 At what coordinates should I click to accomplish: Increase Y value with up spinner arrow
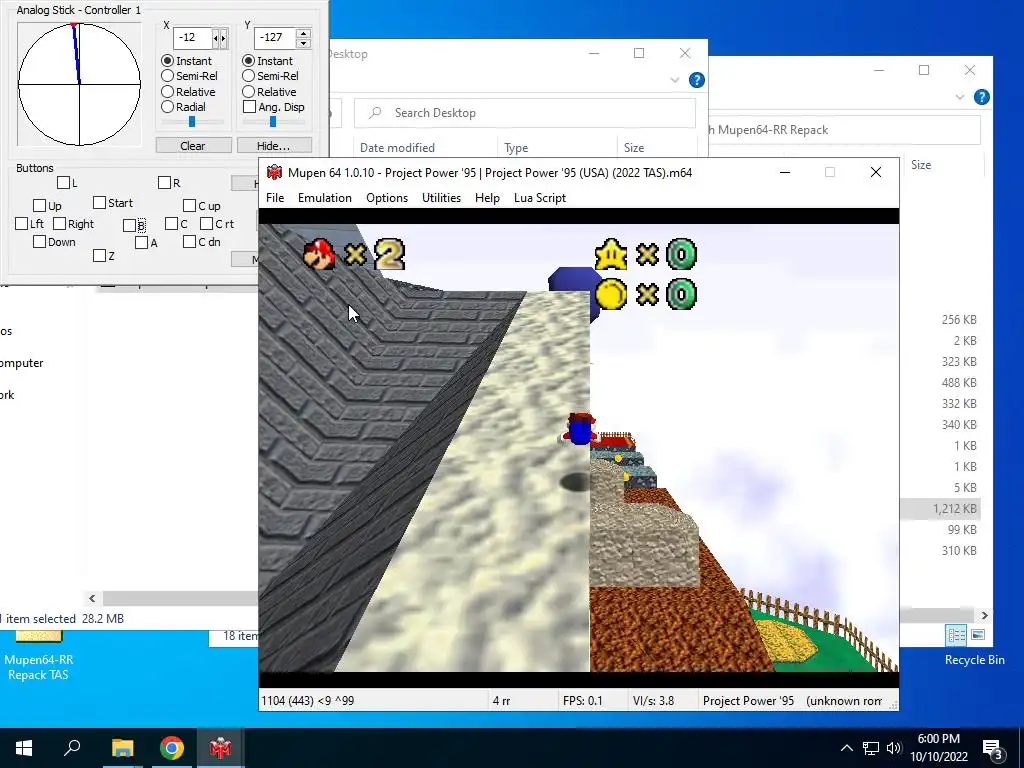pyautogui.click(x=303, y=33)
